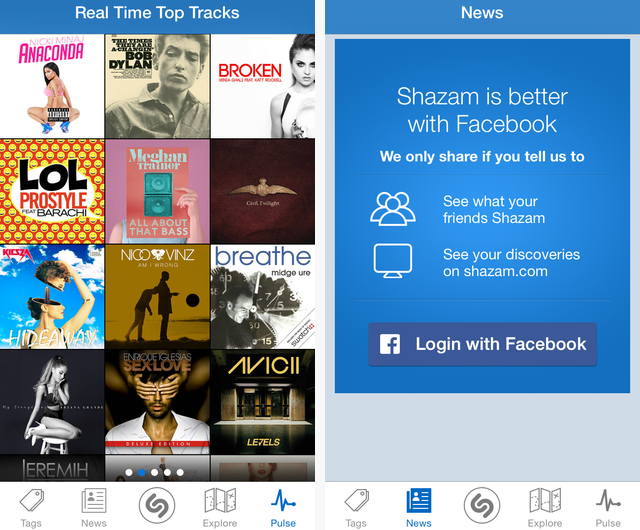Open Nico & Vinz Am I Wrong
The width and height of the screenshot is (640, 530).
tap(158, 296)
